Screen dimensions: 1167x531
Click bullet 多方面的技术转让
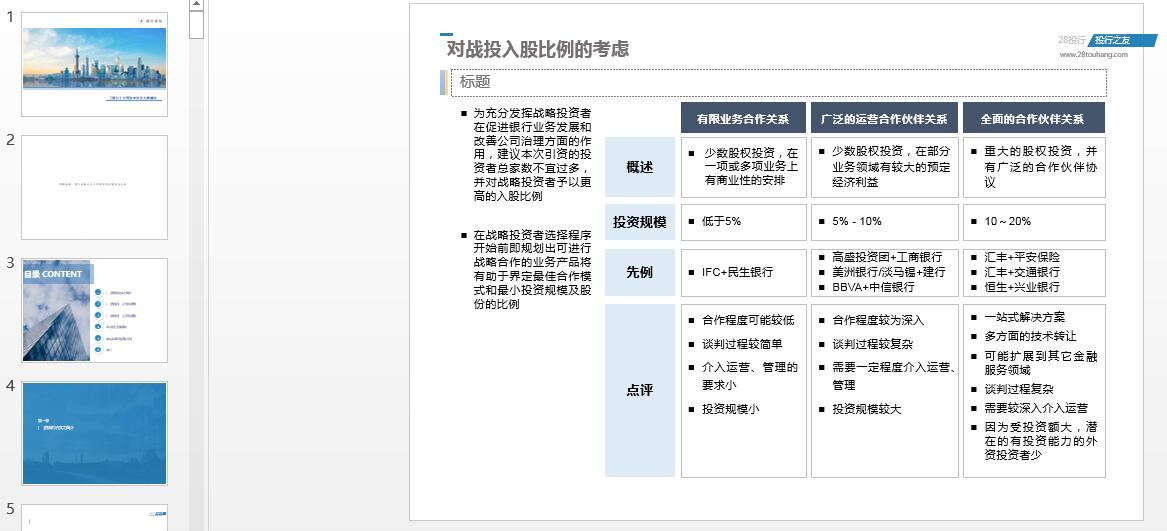click(x=1030, y=337)
